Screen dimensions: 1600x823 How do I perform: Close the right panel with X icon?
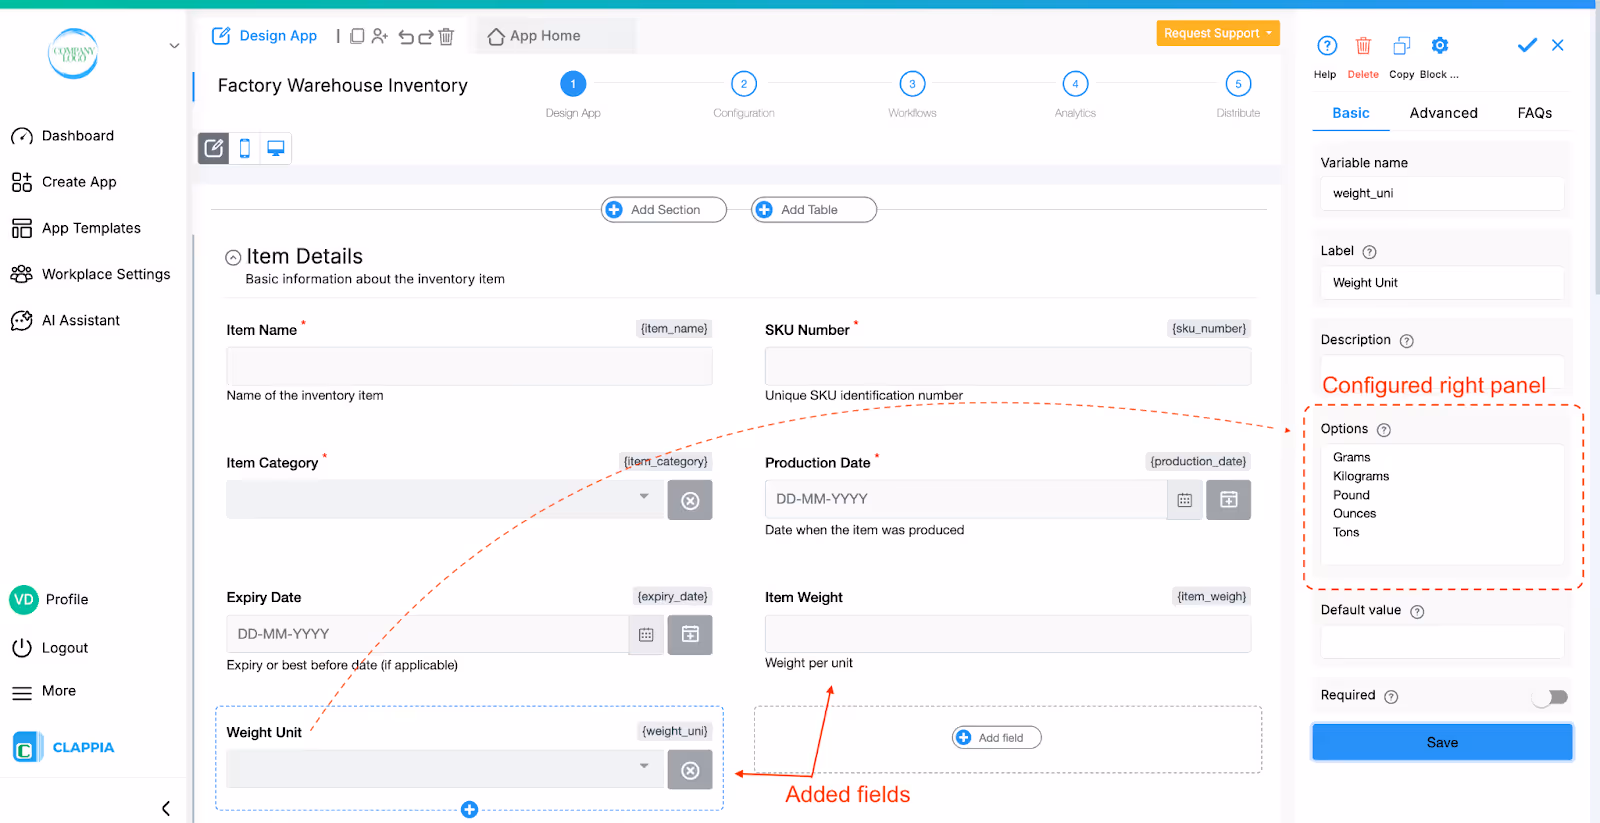coord(1558,45)
